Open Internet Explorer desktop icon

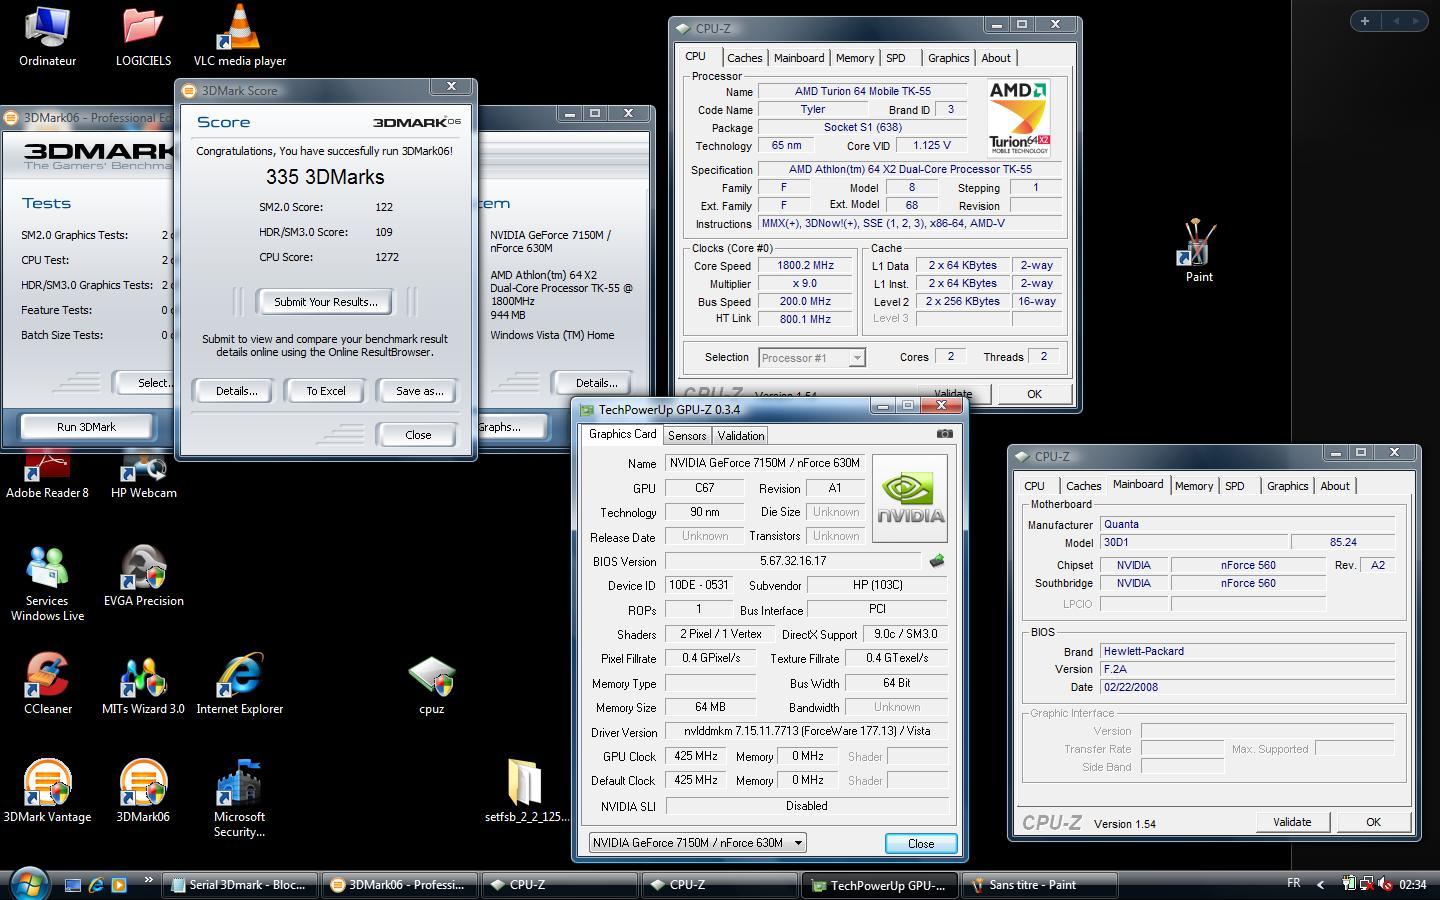point(240,684)
